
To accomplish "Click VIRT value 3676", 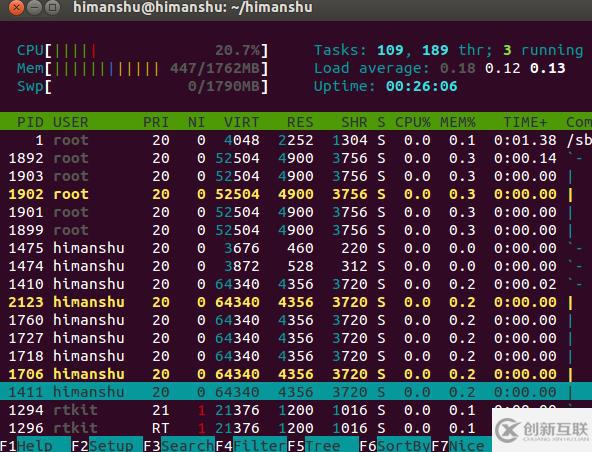I will tap(242, 248).
